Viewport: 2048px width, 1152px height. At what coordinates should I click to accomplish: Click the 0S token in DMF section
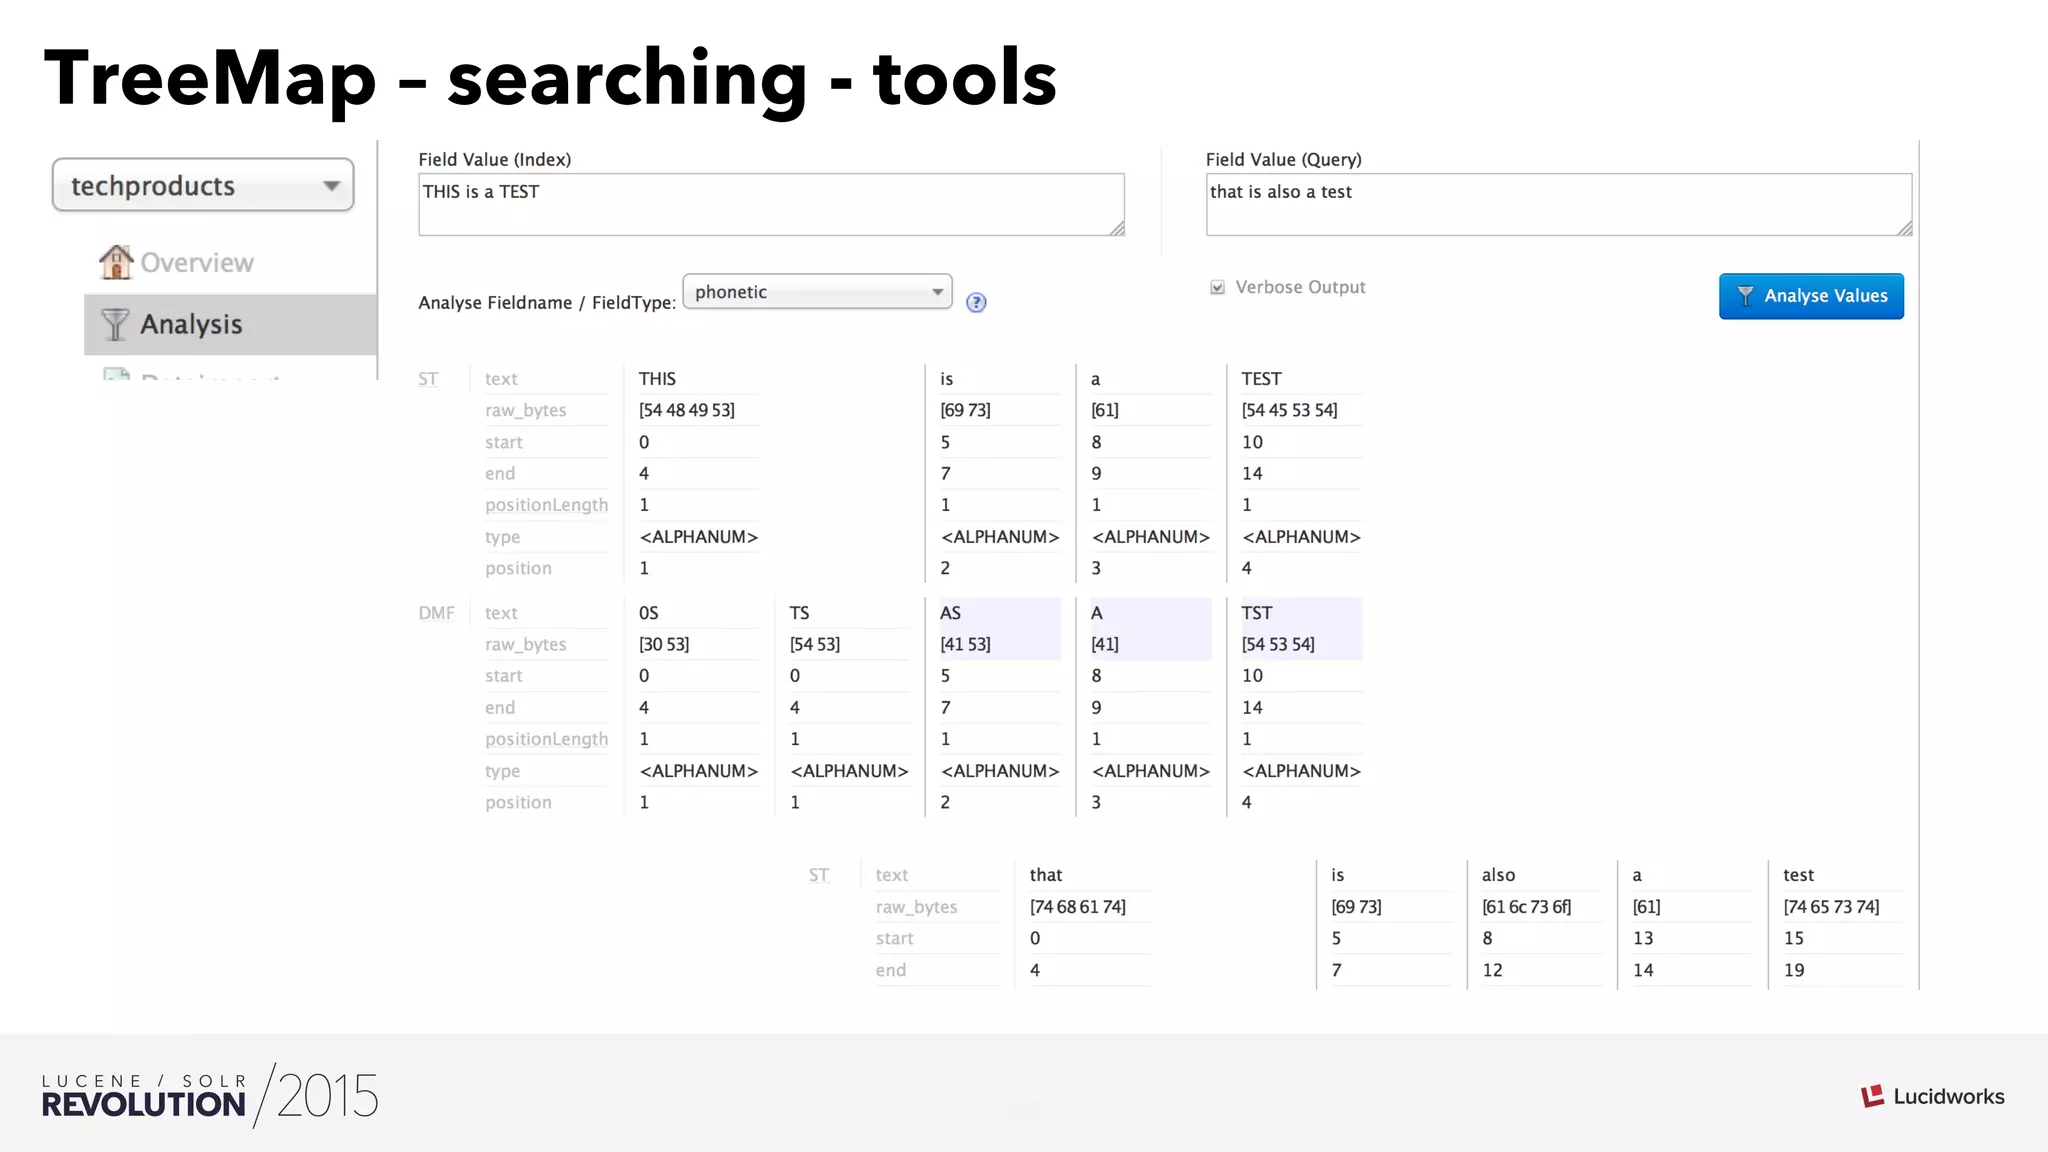point(649,613)
